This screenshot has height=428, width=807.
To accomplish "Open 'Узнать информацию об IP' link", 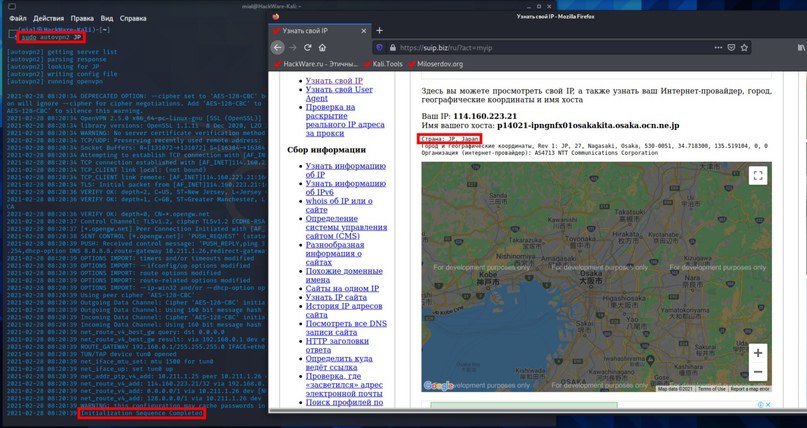I will point(345,170).
